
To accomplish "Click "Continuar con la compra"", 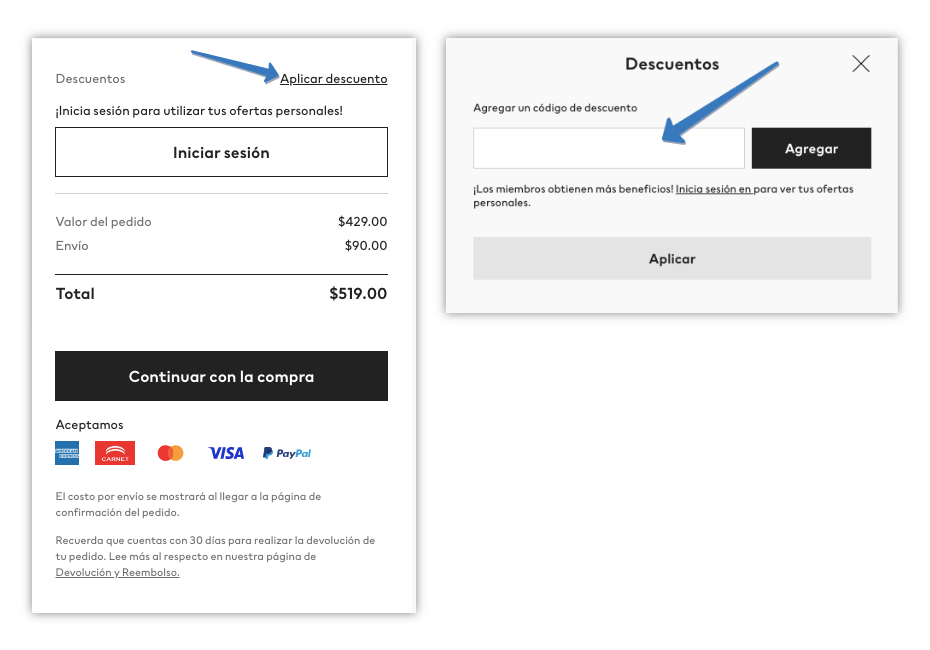I will 221,376.
